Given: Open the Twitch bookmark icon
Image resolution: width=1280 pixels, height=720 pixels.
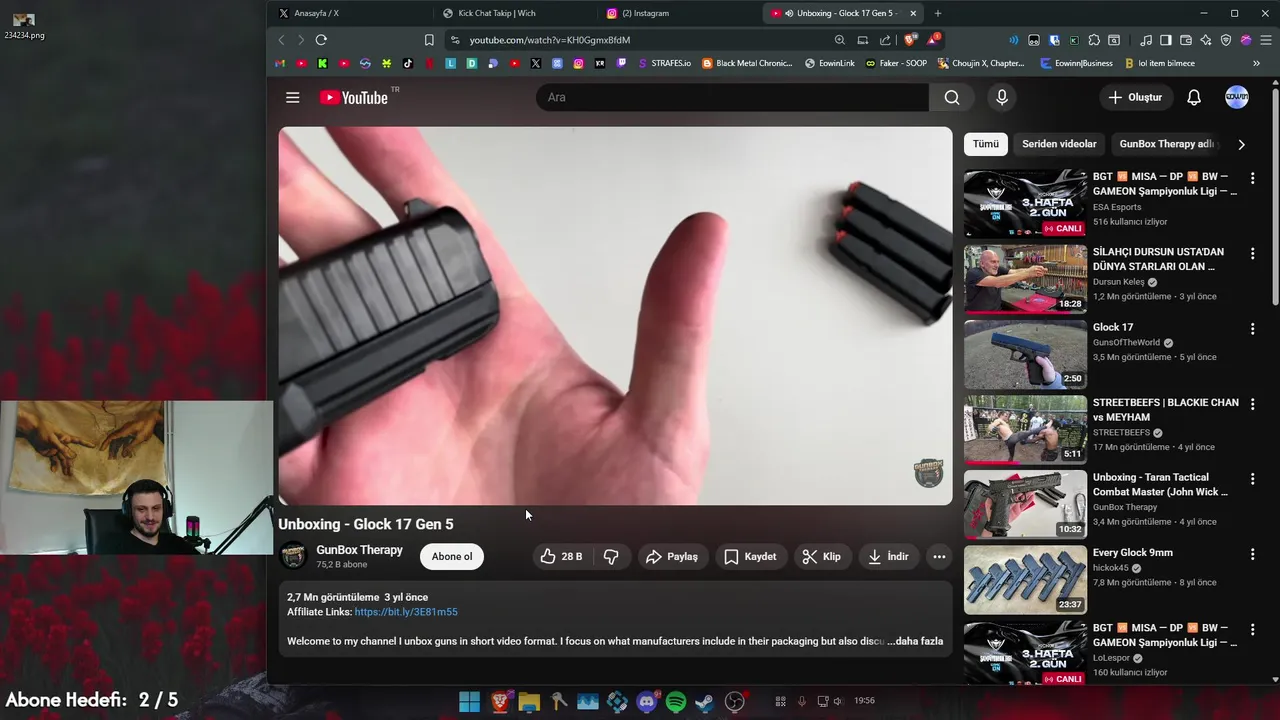Looking at the screenshot, I should click(x=621, y=63).
